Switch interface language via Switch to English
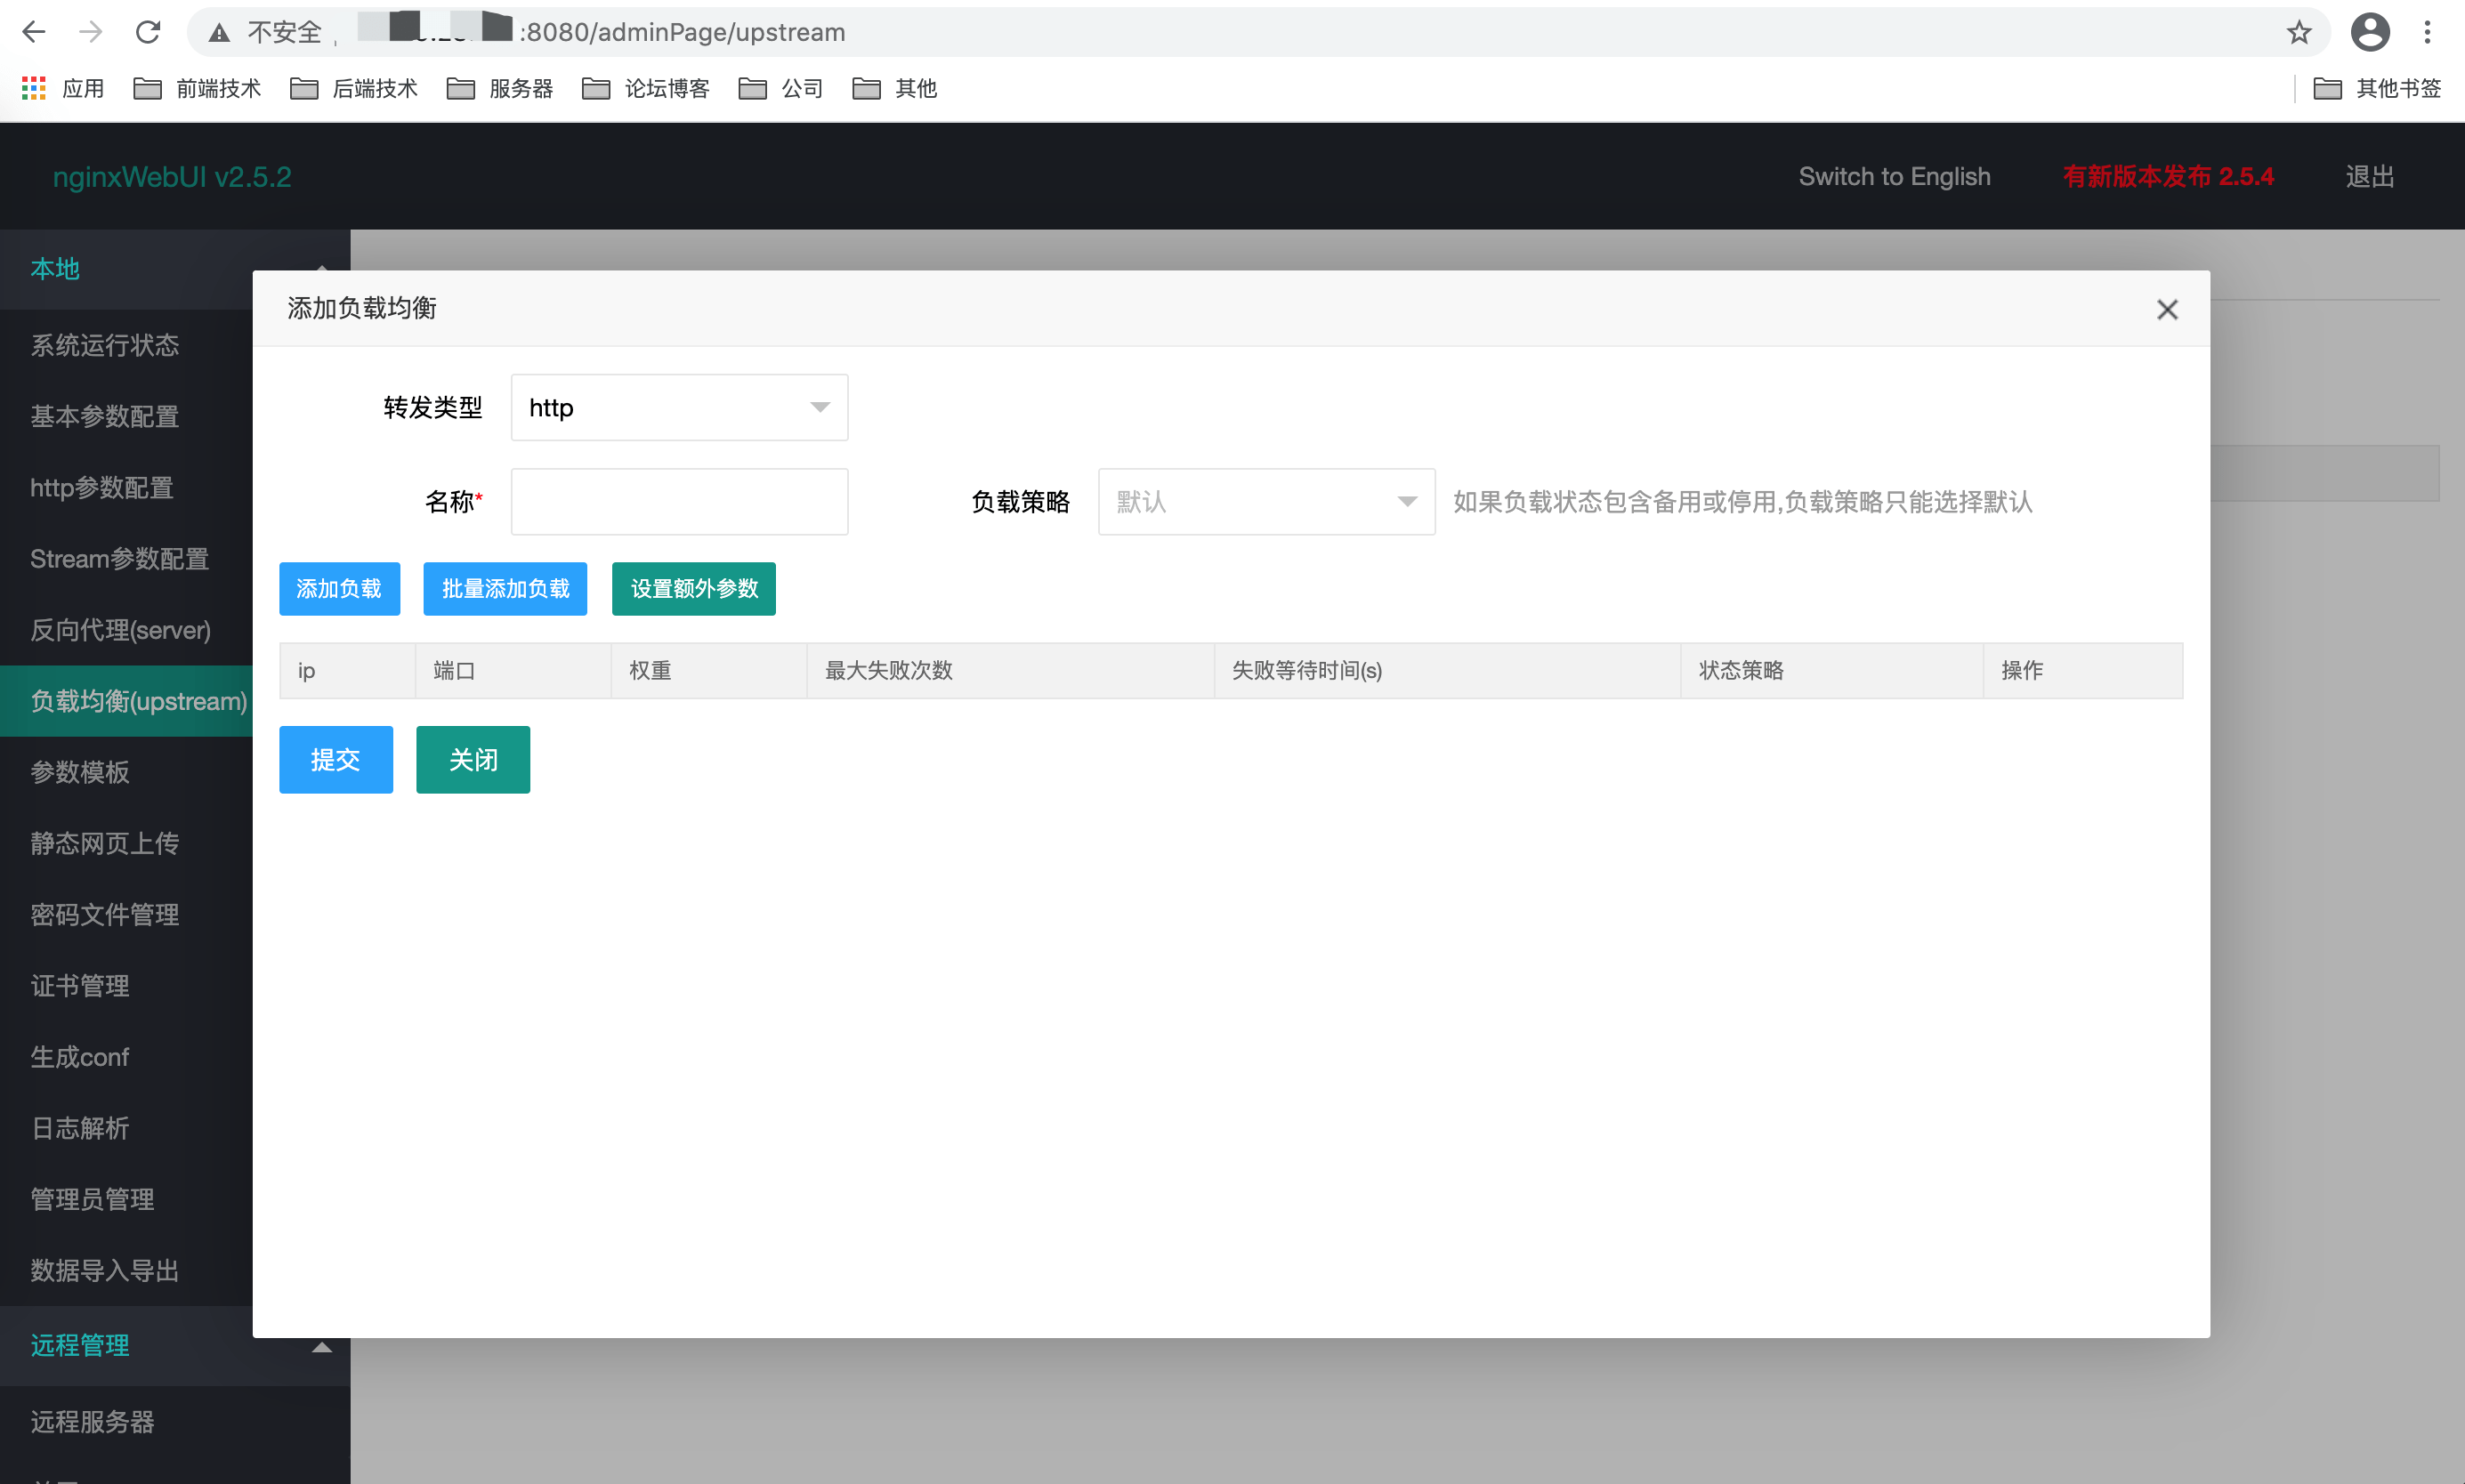The image size is (2465, 1484). 1895,176
